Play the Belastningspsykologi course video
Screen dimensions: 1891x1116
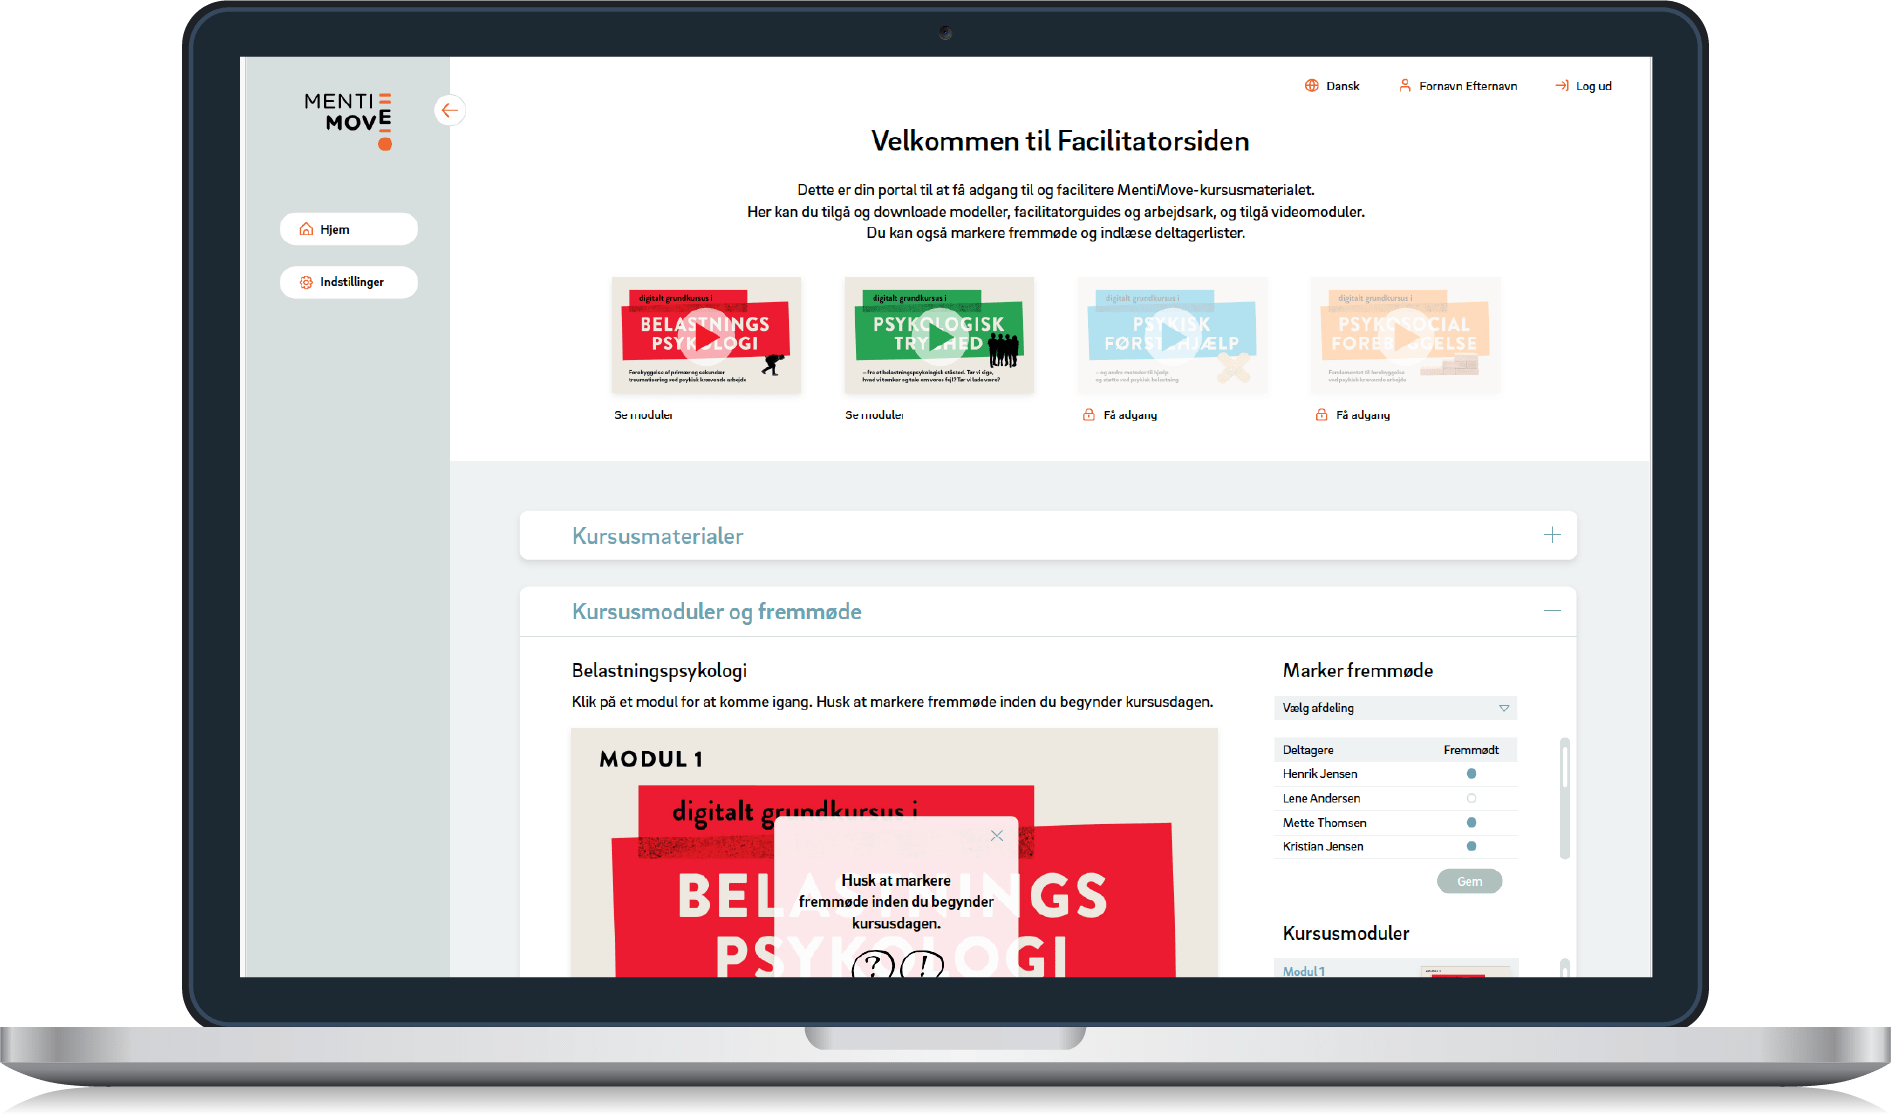706,335
